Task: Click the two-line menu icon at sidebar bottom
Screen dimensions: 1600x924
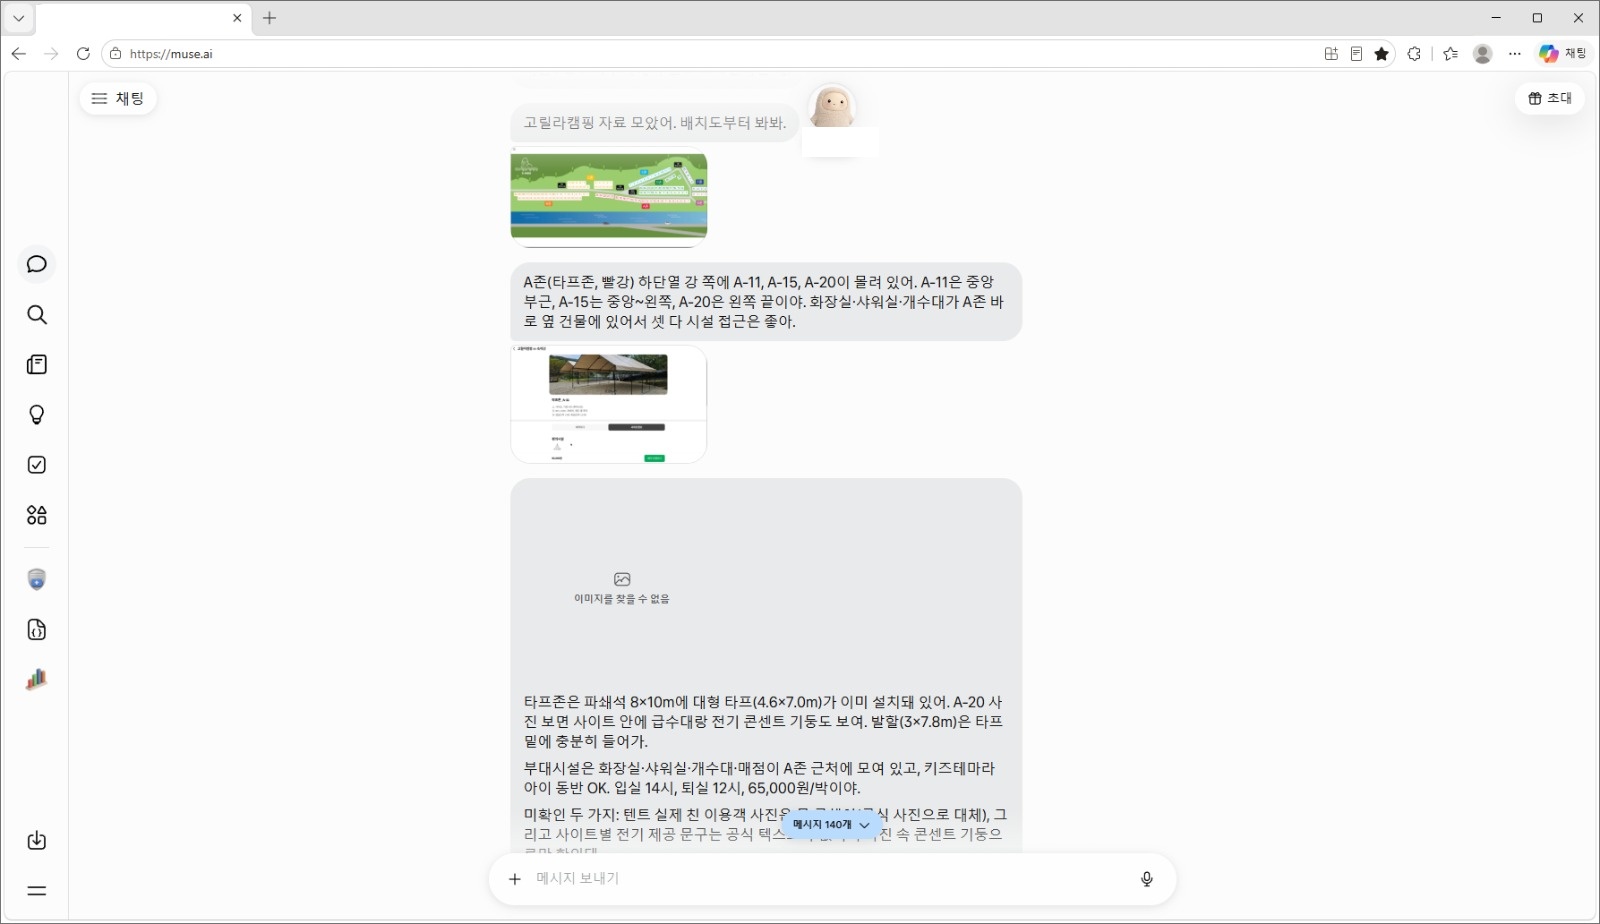Action: click(37, 891)
